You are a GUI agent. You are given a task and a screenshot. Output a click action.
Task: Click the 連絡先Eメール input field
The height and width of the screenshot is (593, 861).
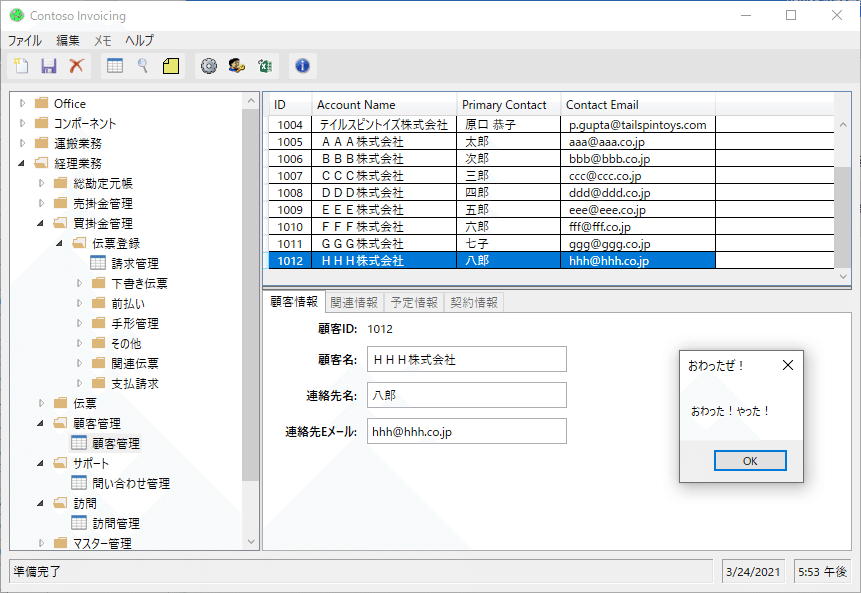(467, 432)
